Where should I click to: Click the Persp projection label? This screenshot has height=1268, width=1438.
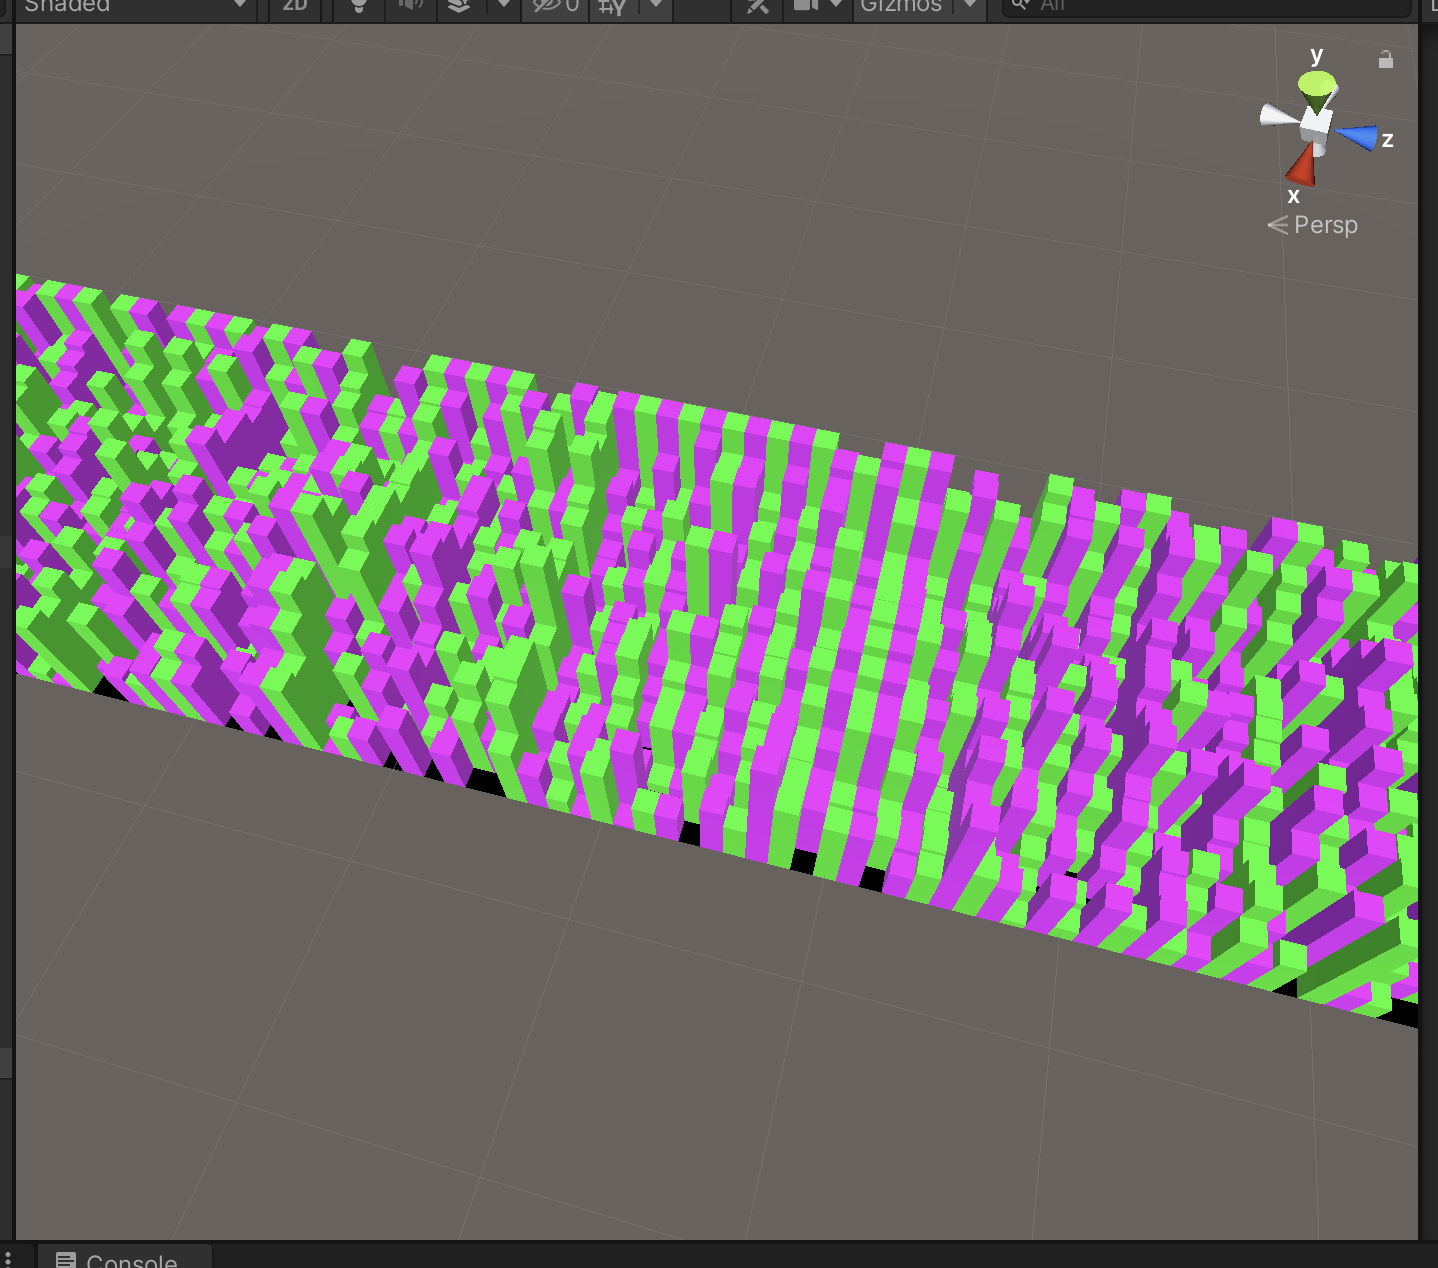(1324, 225)
